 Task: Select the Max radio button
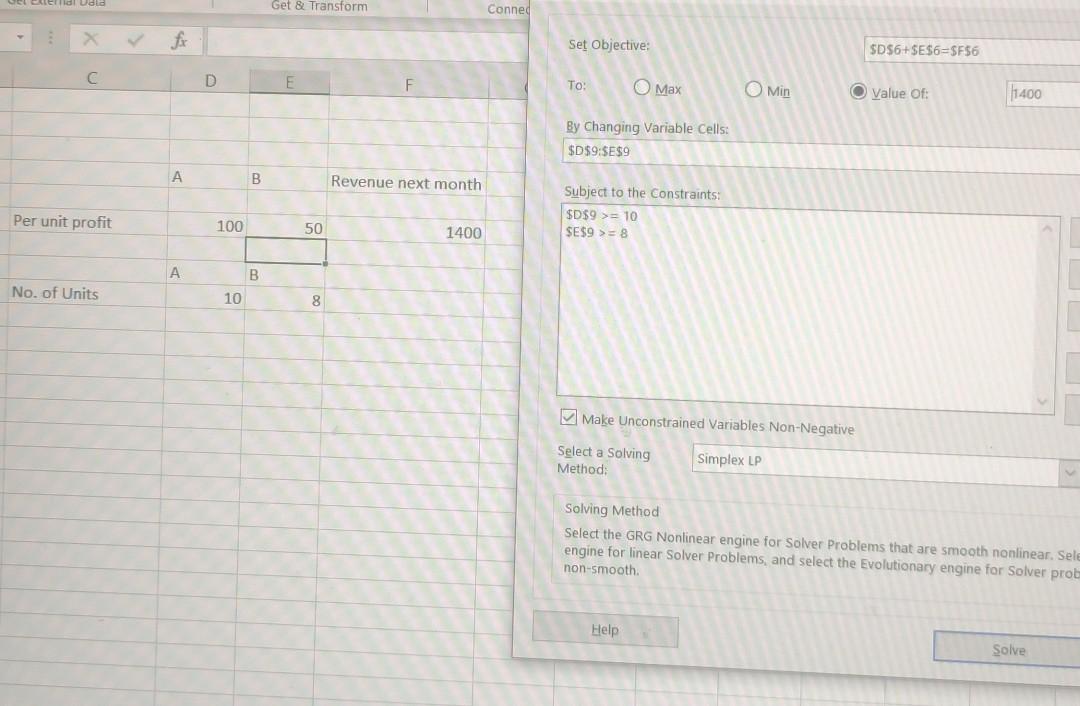pos(641,88)
